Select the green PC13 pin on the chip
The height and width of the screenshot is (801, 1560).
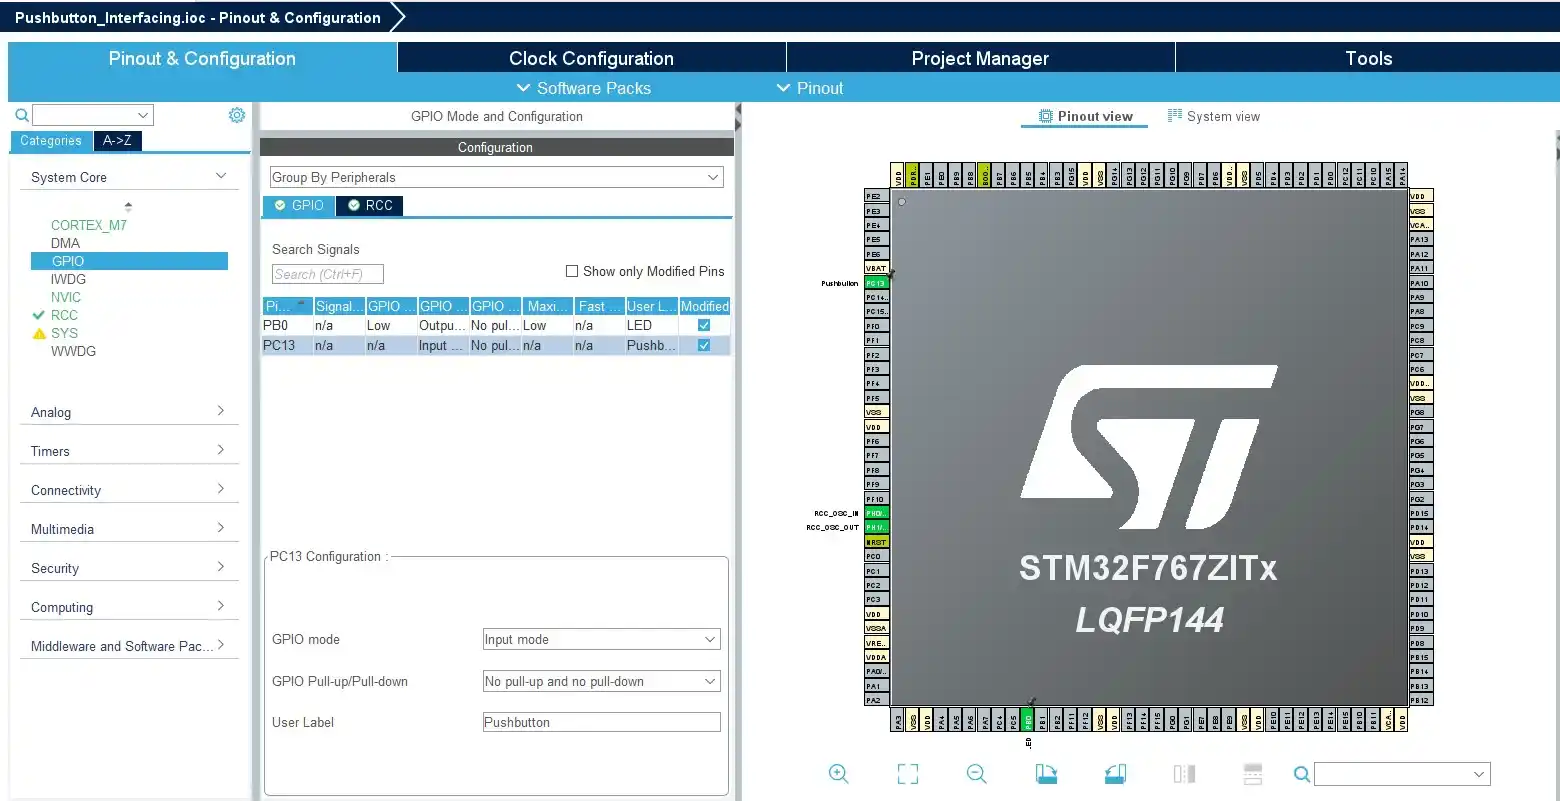(876, 283)
